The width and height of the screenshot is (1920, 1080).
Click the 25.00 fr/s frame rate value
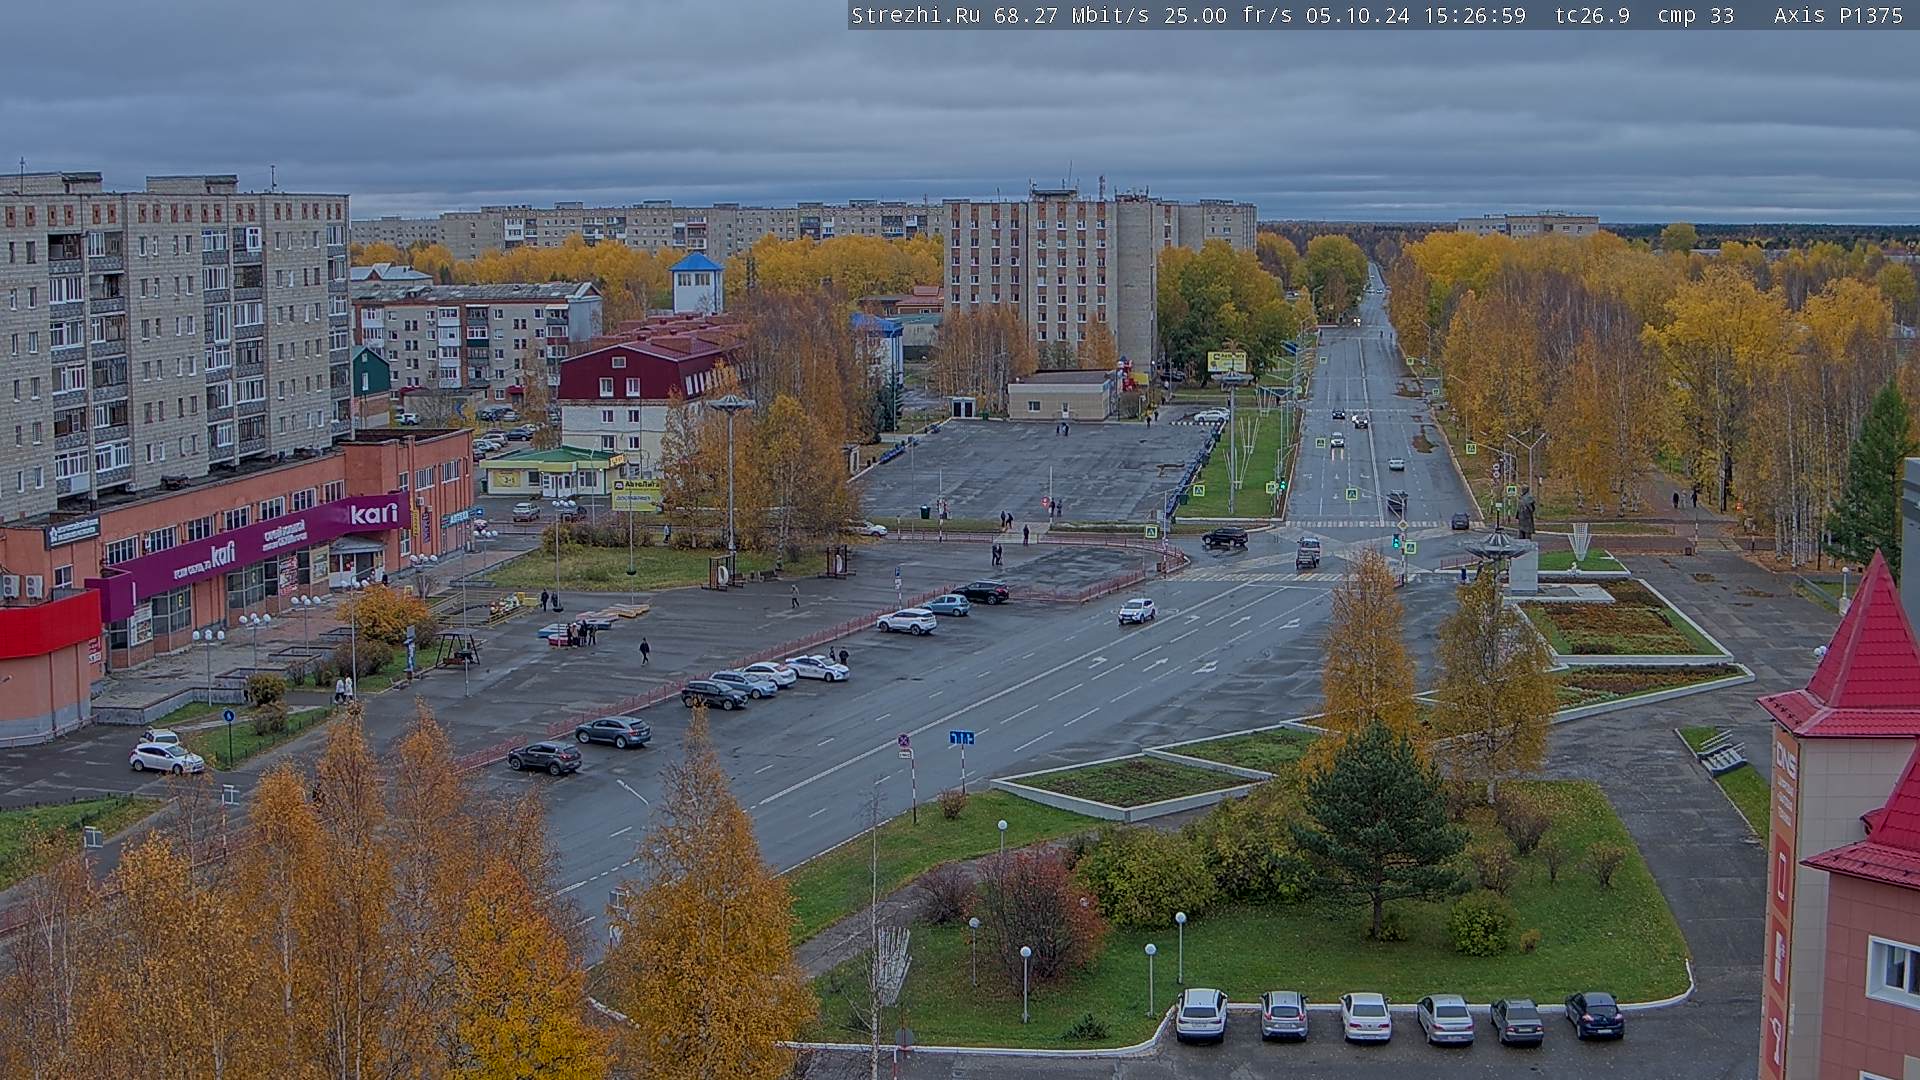click(1228, 15)
